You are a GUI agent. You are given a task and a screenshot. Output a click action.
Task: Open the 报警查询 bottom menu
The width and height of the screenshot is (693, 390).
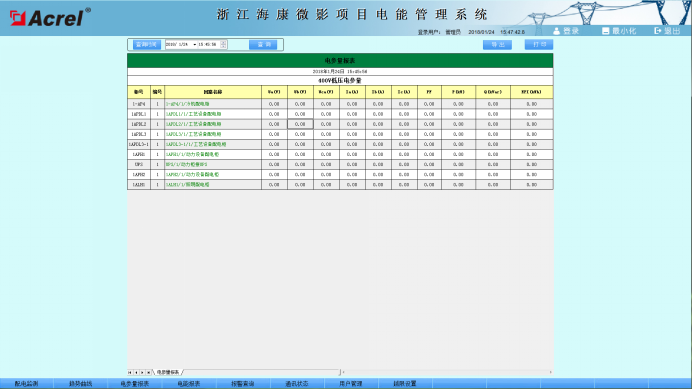coord(243,384)
